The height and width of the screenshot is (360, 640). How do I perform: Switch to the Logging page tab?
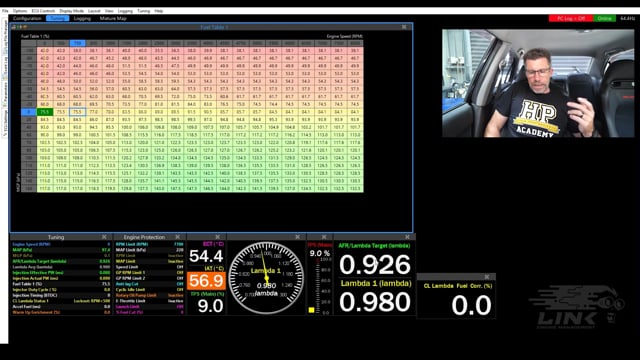82,18
